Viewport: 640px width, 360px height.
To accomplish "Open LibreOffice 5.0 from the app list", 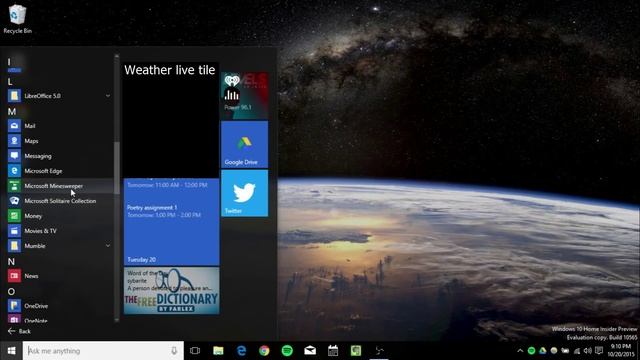I will coord(59,96).
